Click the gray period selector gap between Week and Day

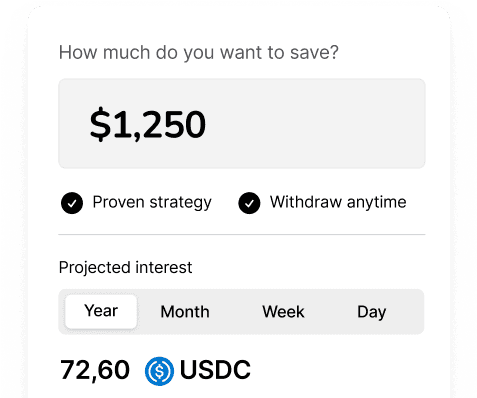[331, 312]
